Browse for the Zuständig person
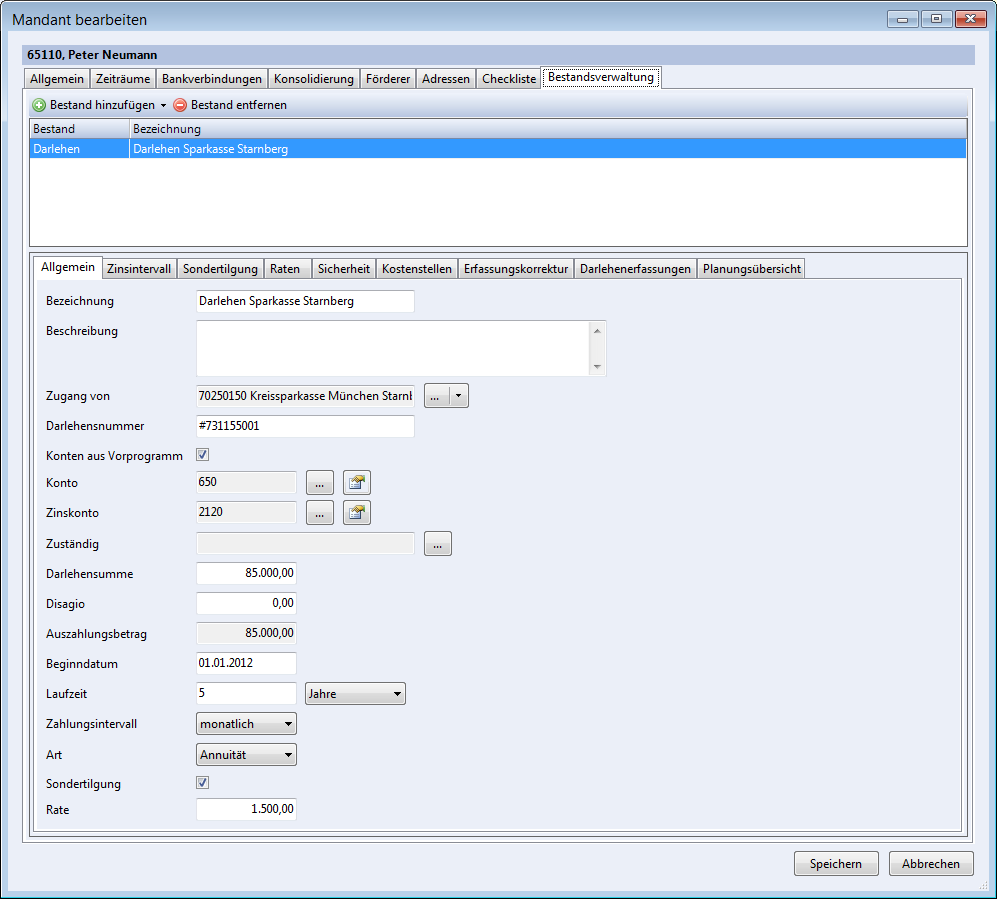This screenshot has width=997, height=899. [x=438, y=544]
